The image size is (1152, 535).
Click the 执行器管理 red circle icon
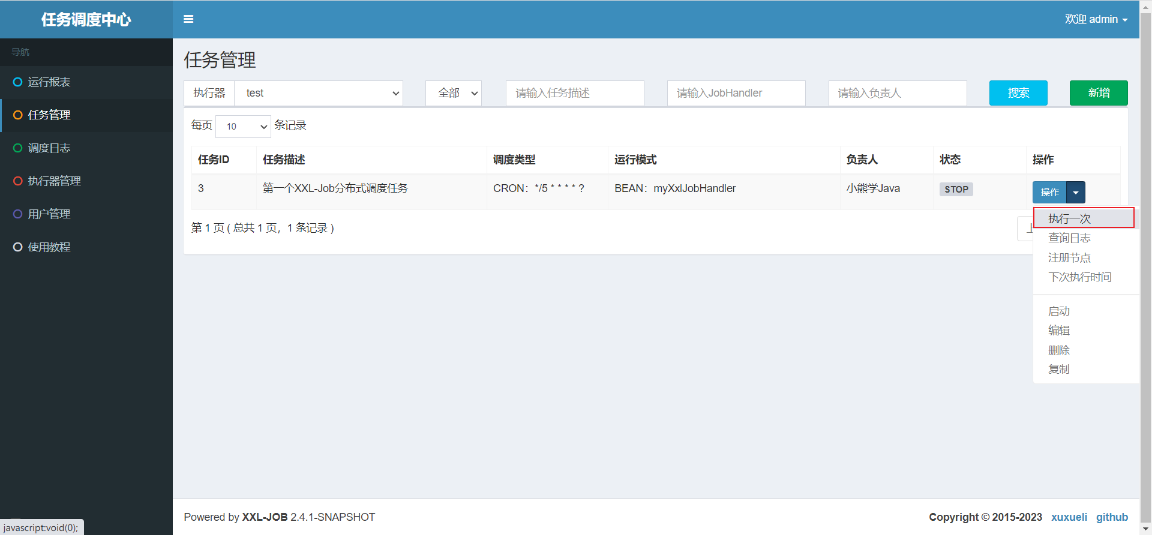[x=18, y=182]
